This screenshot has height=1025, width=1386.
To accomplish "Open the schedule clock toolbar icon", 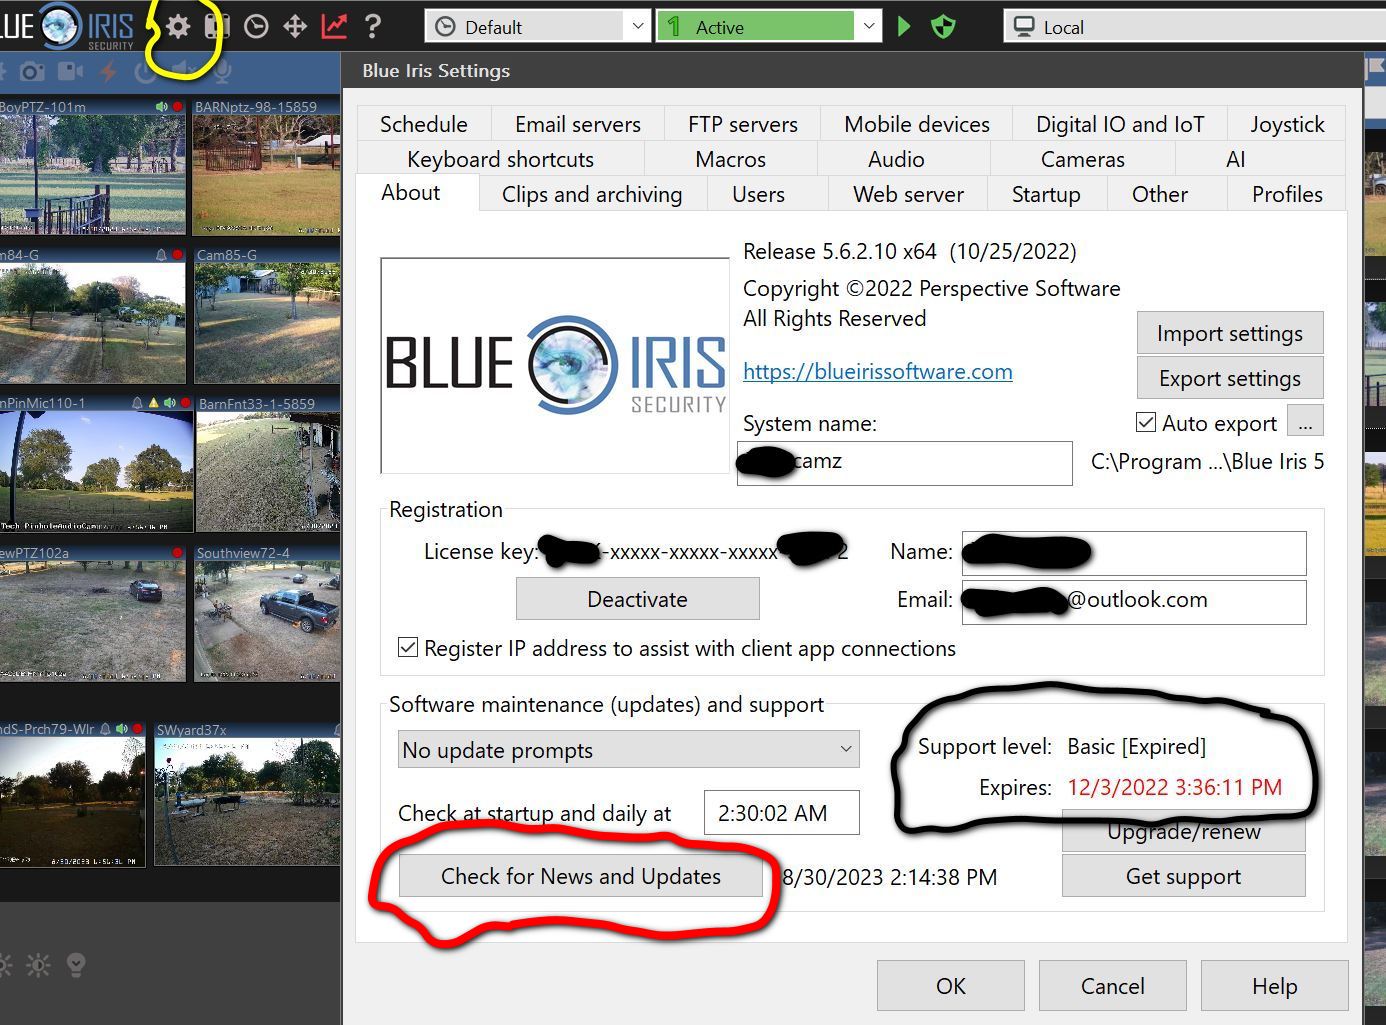I will click(256, 27).
